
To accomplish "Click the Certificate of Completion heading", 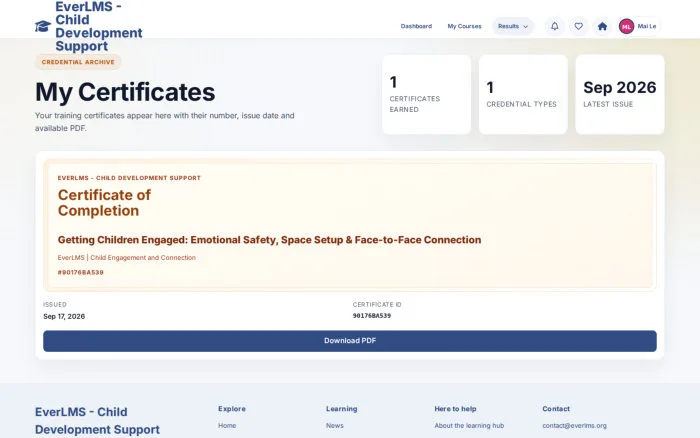I will (x=104, y=203).
